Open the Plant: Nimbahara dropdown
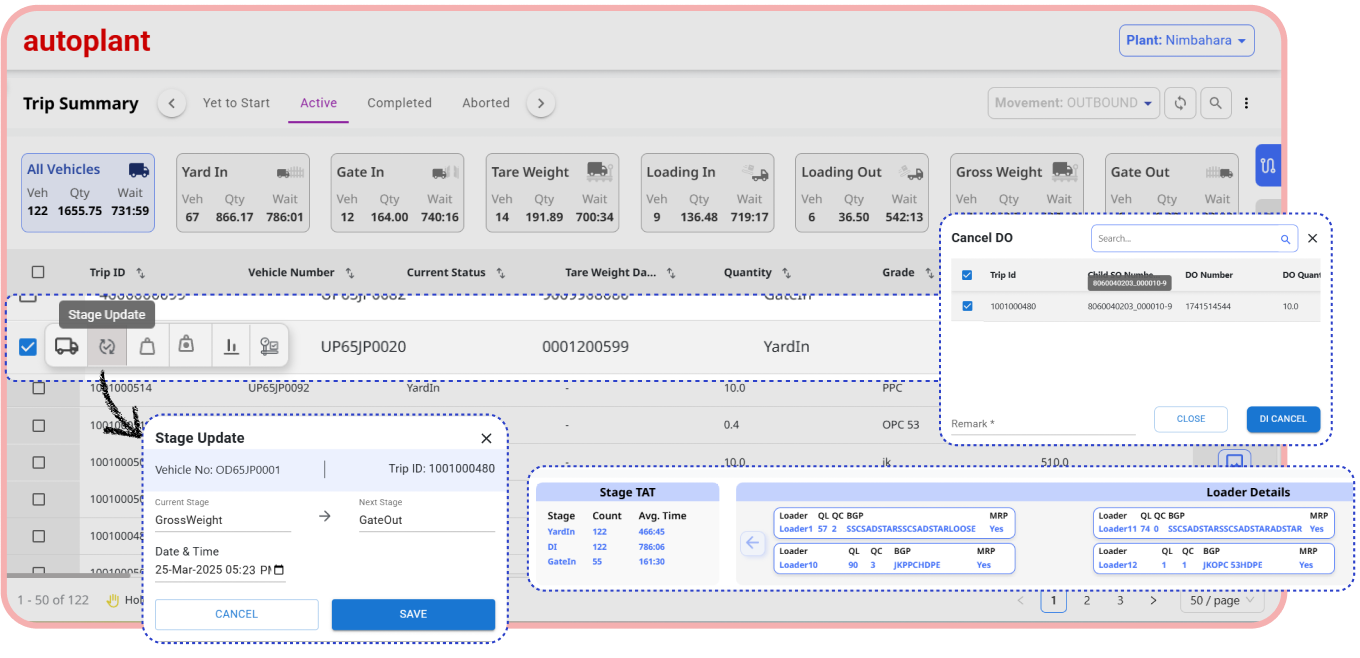The height and width of the screenshot is (658, 1360). click(1186, 41)
